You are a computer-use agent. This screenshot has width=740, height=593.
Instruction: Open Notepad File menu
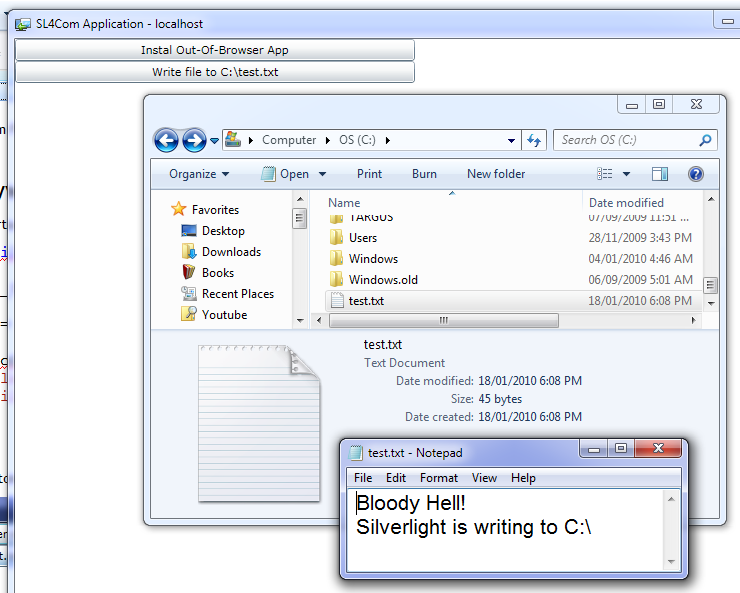pyautogui.click(x=363, y=478)
